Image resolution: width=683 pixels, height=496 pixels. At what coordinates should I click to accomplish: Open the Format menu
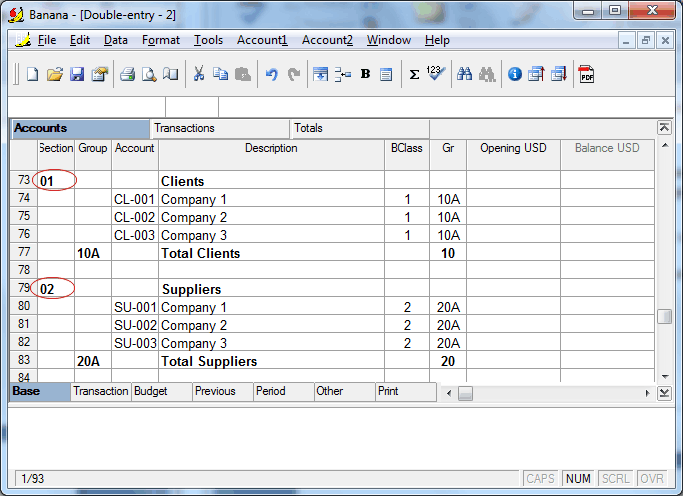point(161,40)
